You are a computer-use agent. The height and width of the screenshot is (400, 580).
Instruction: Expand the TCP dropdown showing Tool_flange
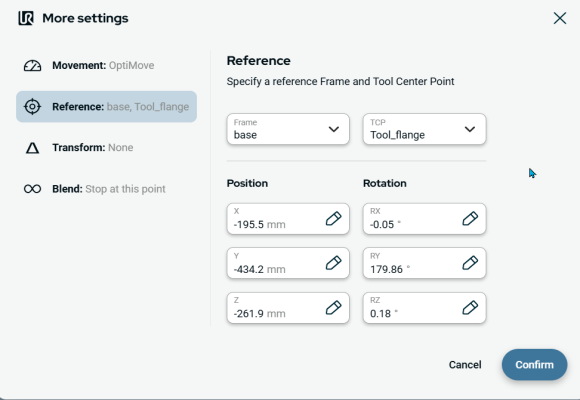coord(424,129)
